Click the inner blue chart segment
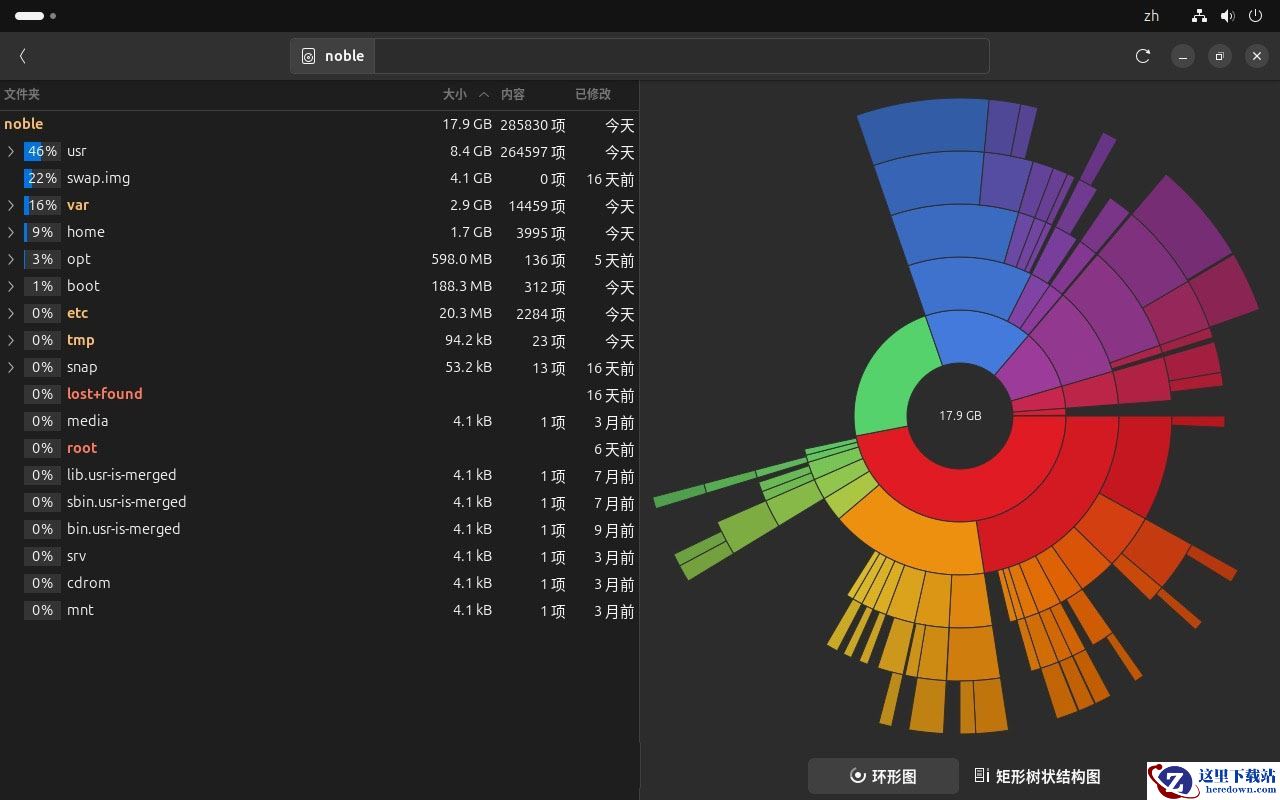The height and width of the screenshot is (800, 1280). click(x=973, y=337)
